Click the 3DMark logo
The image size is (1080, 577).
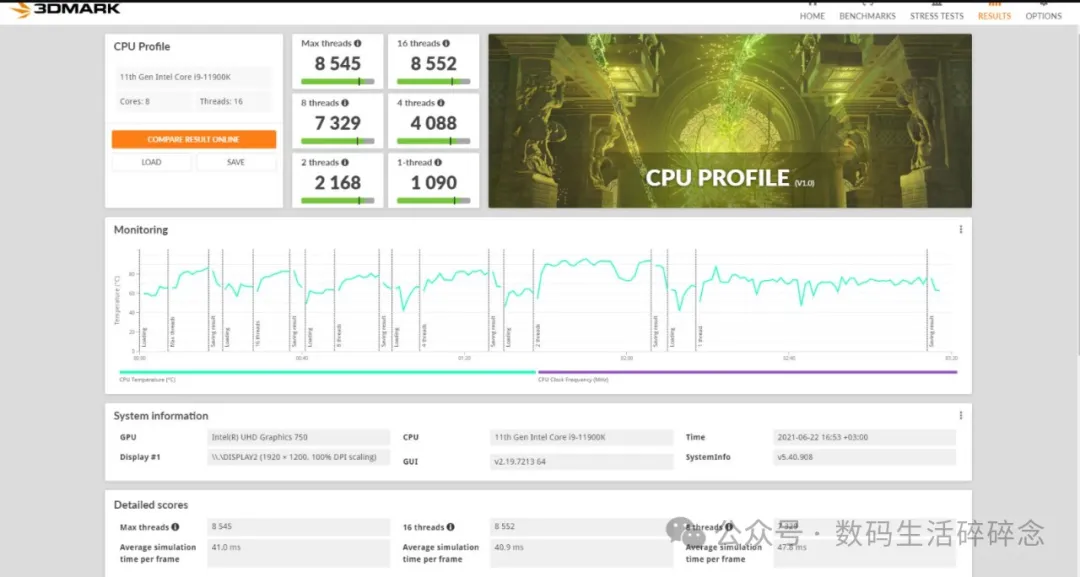(65, 8)
